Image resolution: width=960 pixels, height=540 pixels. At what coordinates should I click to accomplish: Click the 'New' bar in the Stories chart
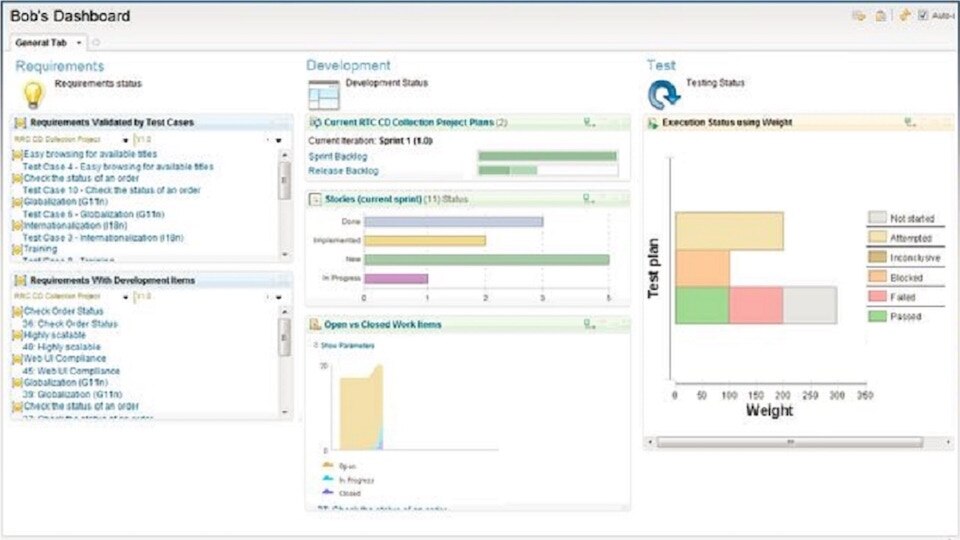pyautogui.click(x=487, y=260)
